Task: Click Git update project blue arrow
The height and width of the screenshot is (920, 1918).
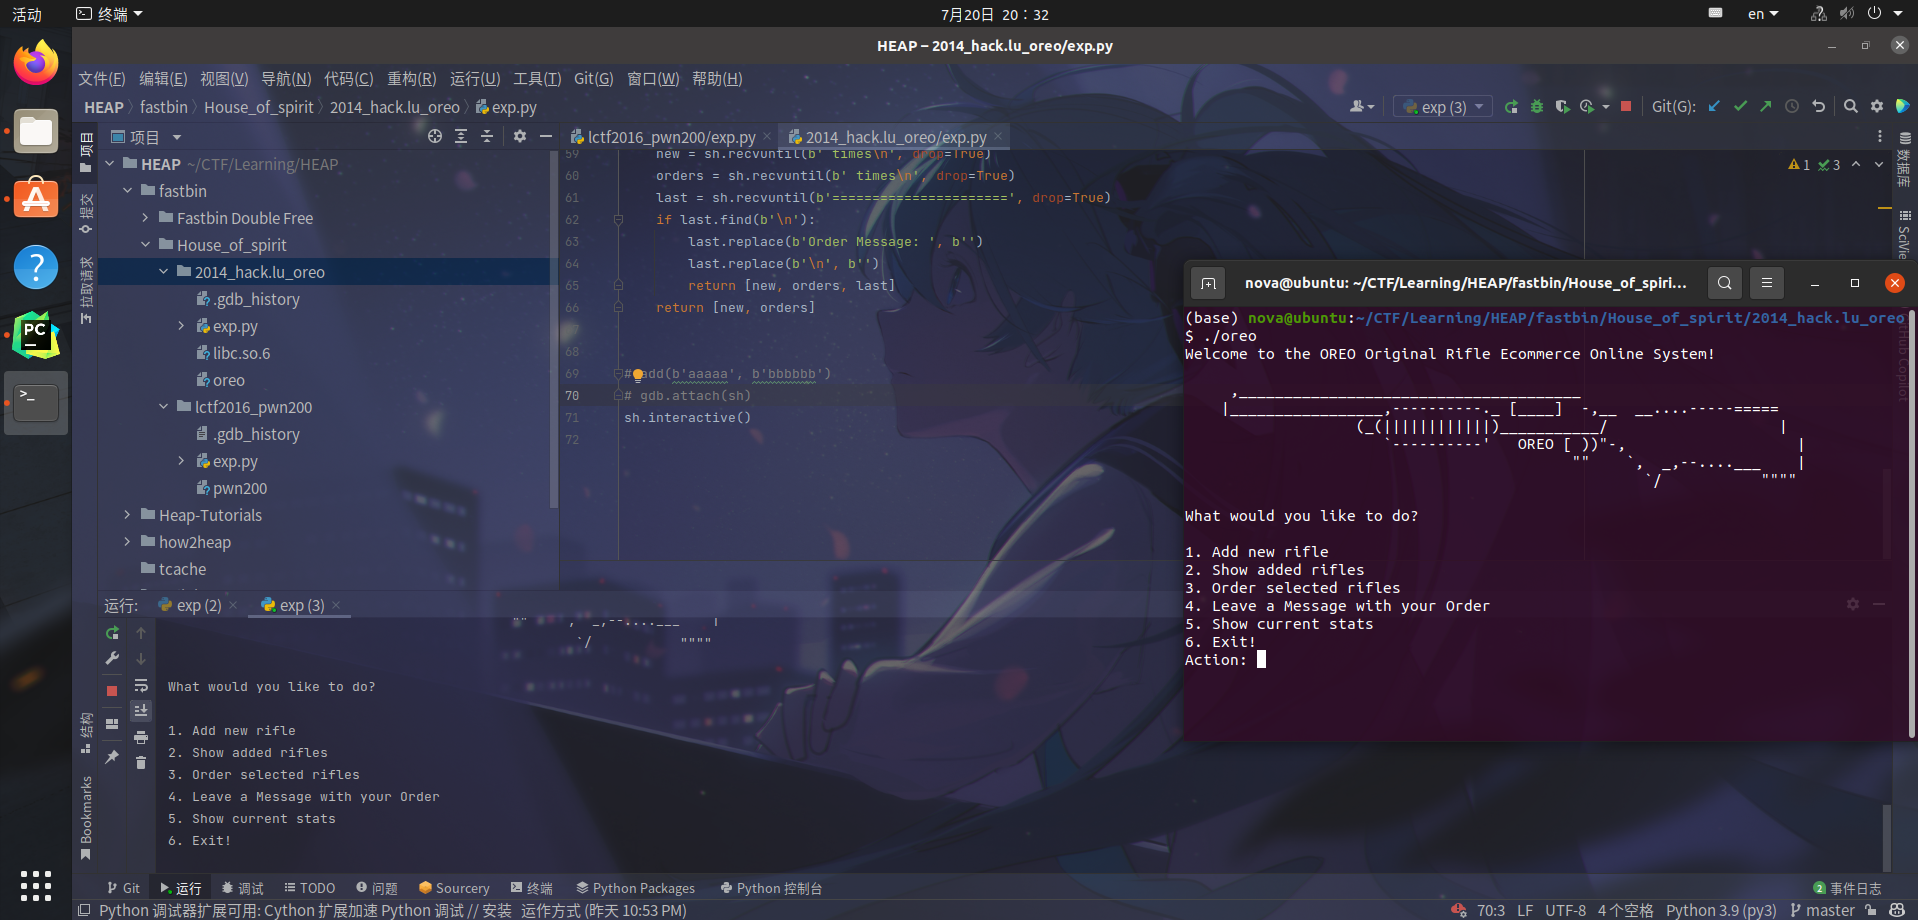Action: coord(1714,107)
